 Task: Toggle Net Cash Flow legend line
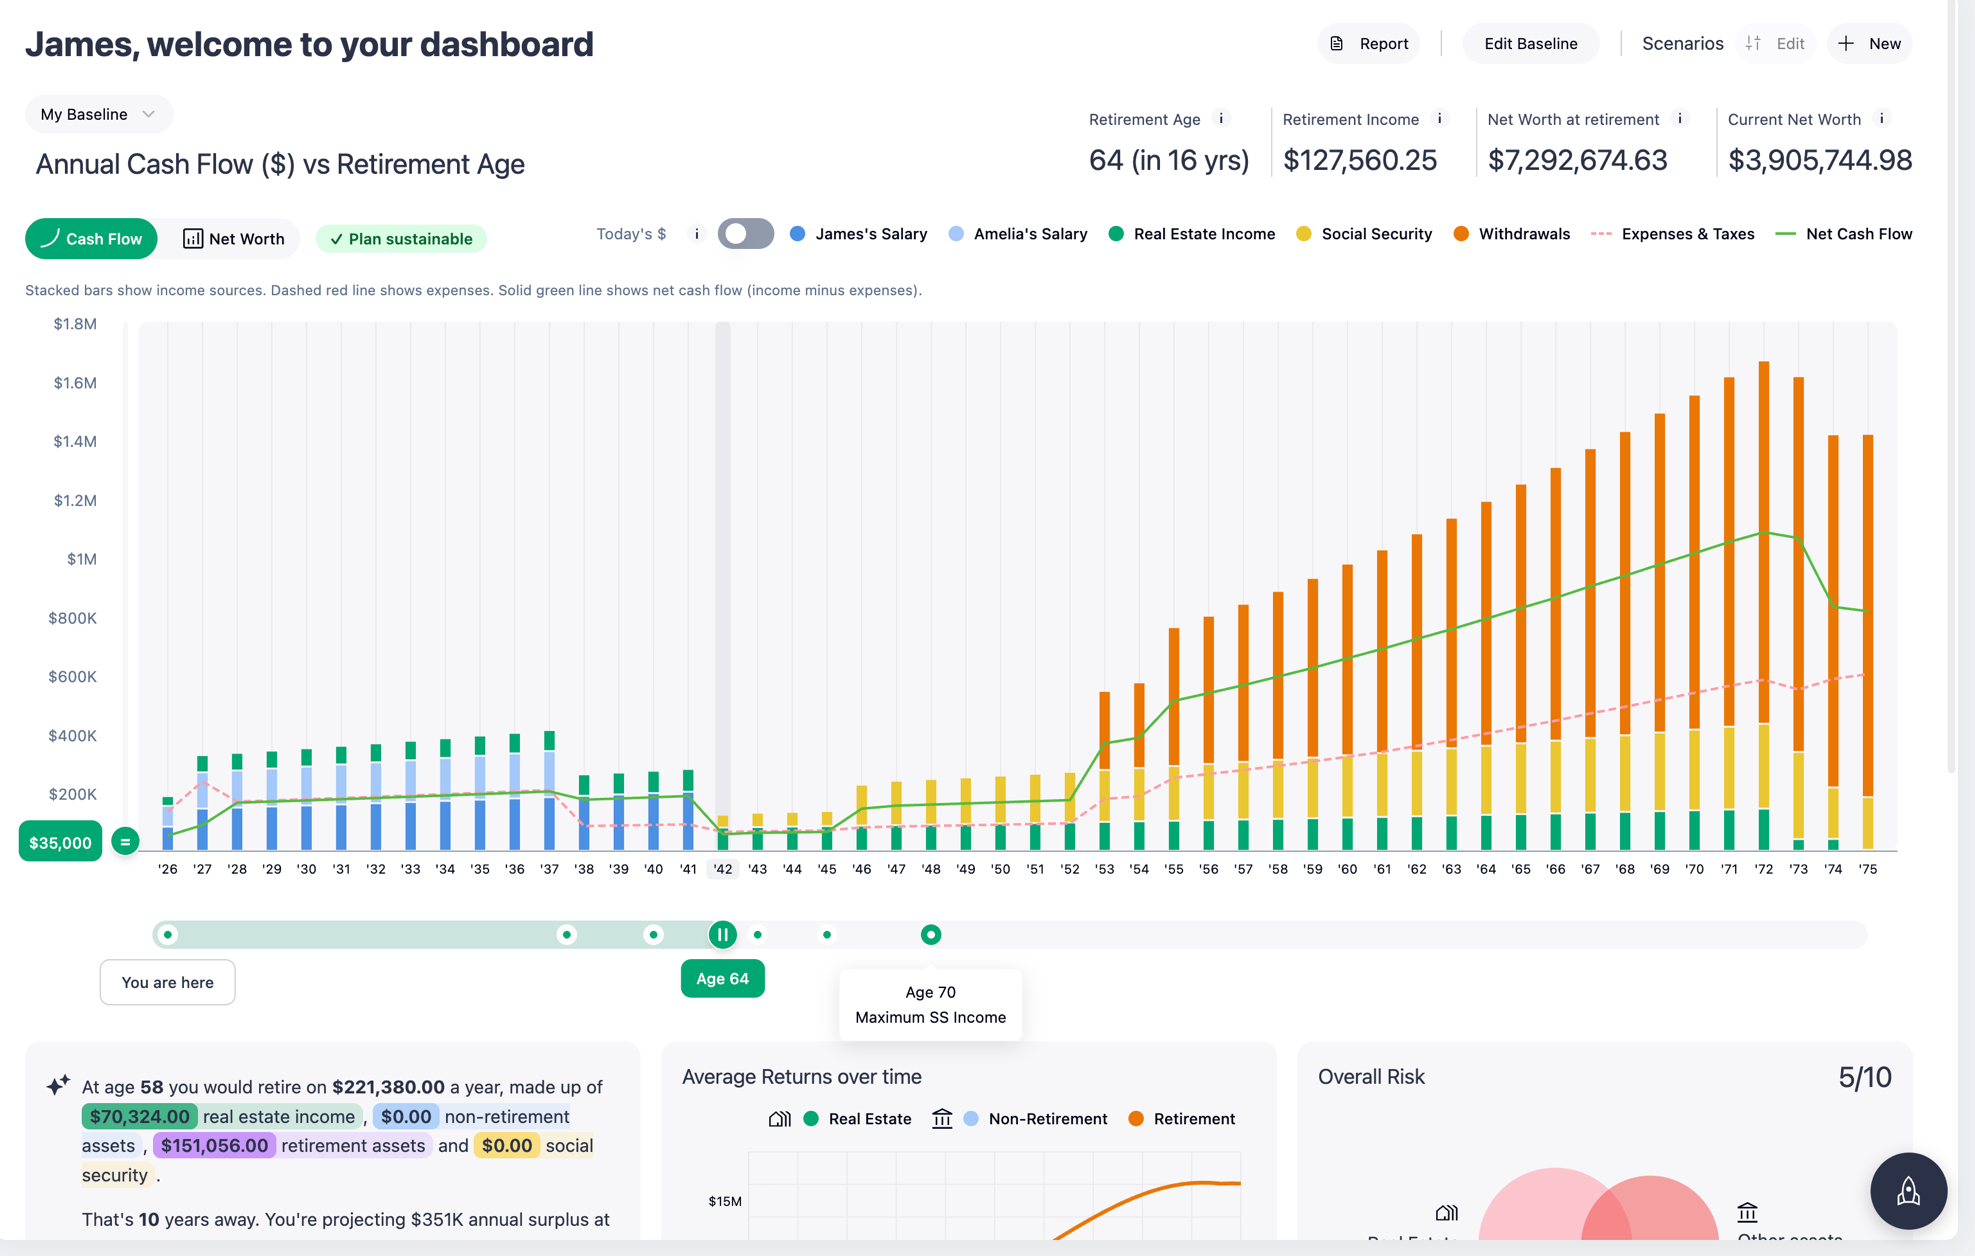(x=1844, y=234)
